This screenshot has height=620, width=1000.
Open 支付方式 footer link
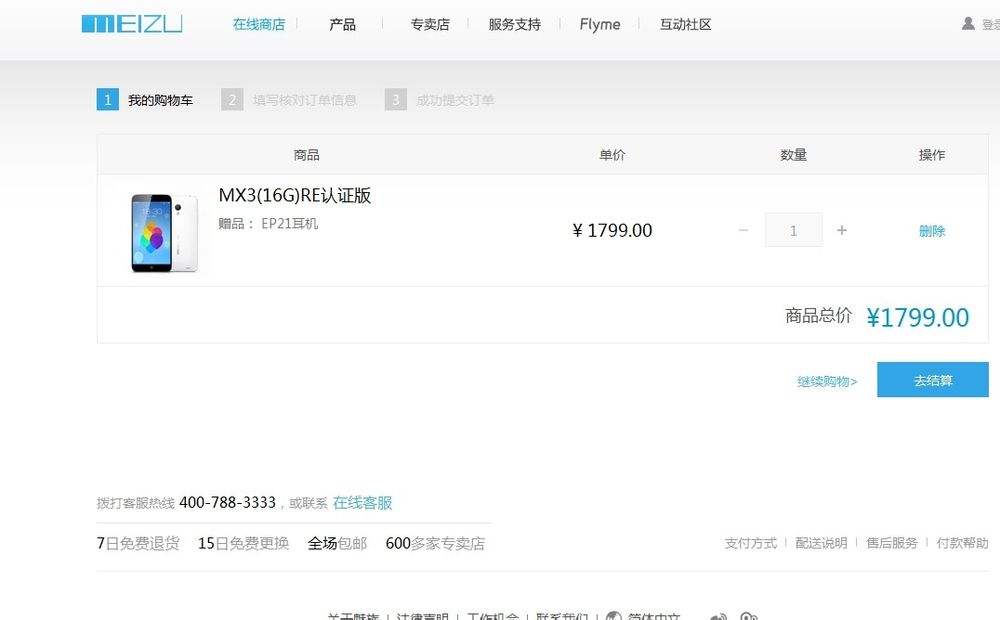click(x=751, y=543)
